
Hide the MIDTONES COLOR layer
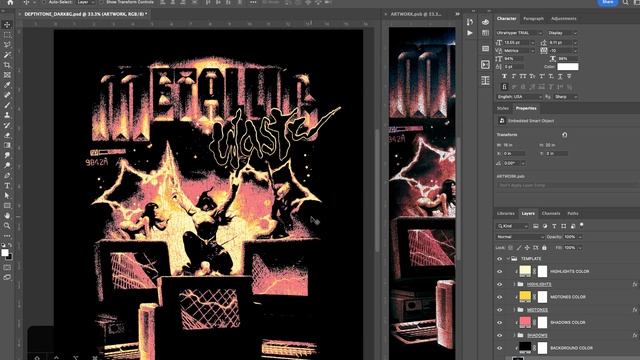click(500, 297)
